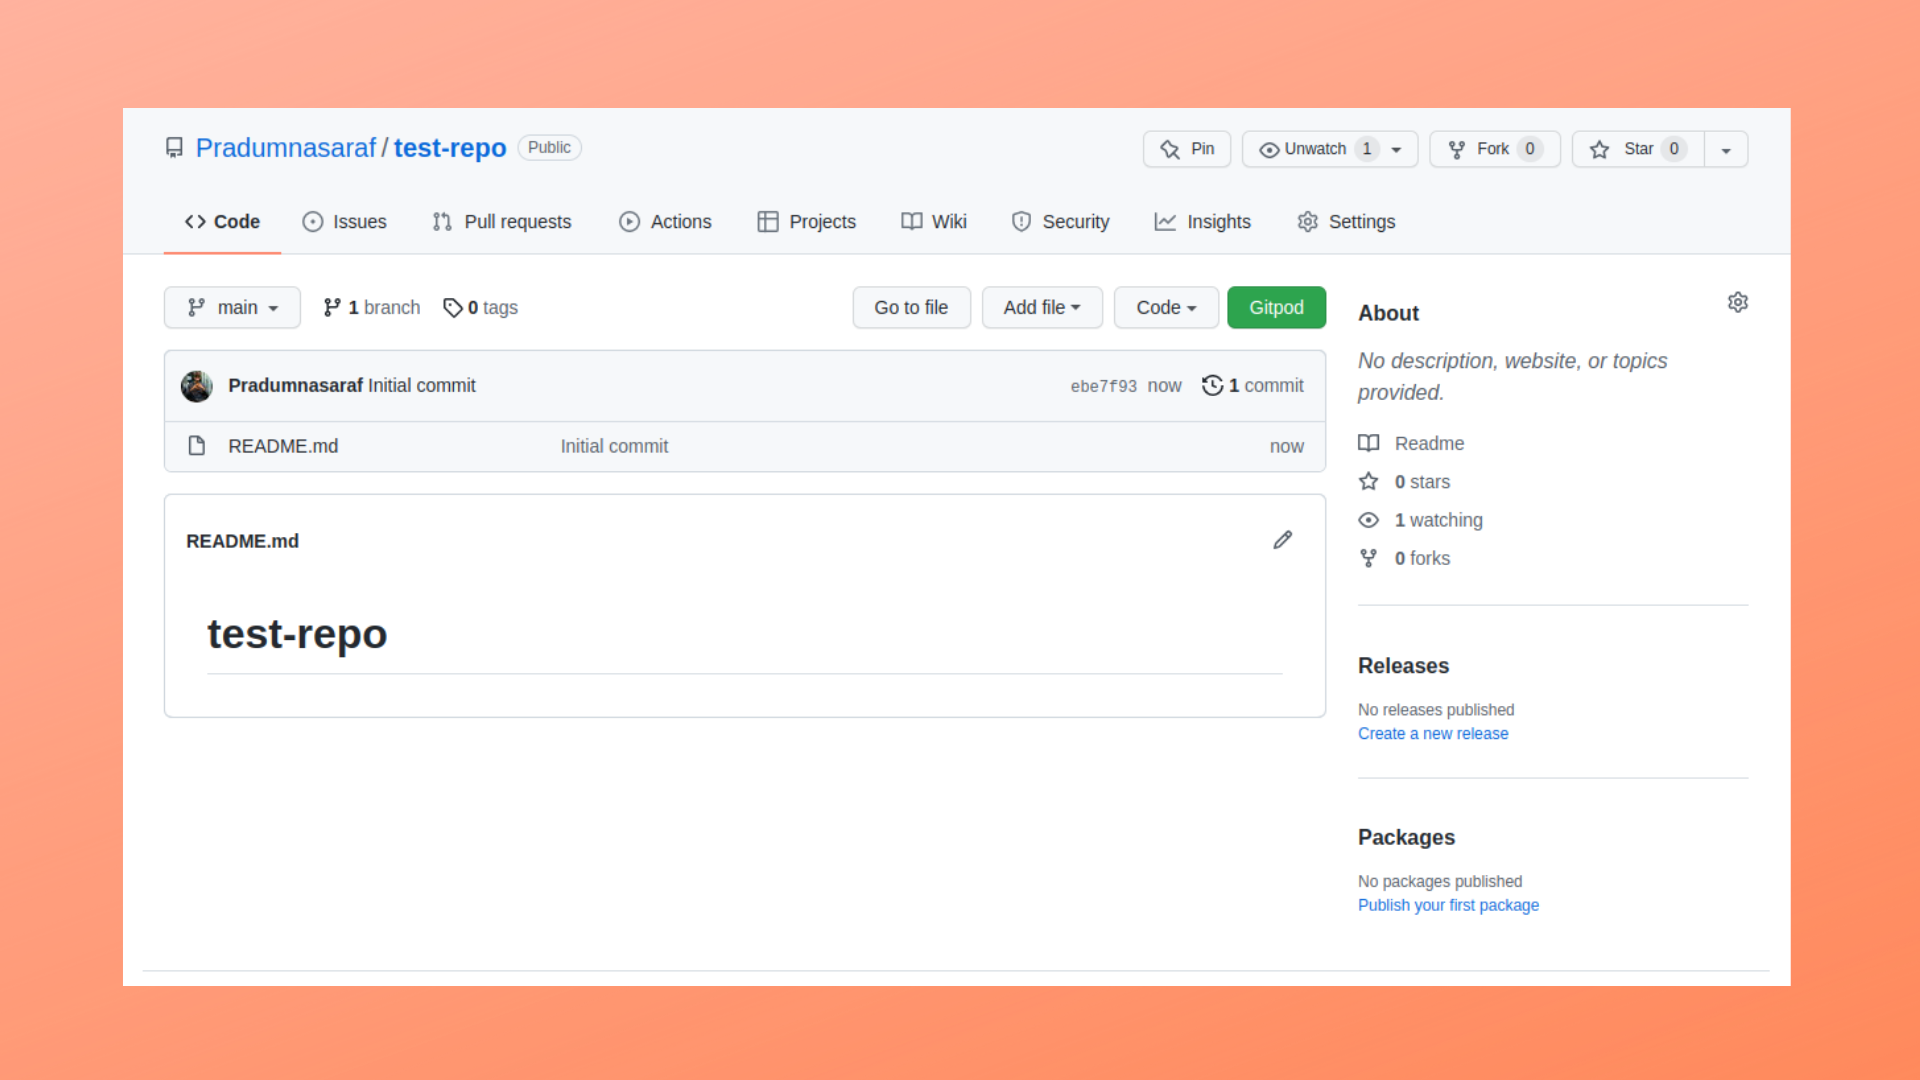Image resolution: width=1920 pixels, height=1080 pixels.
Task: Click the Packages heading
Action: click(1406, 838)
